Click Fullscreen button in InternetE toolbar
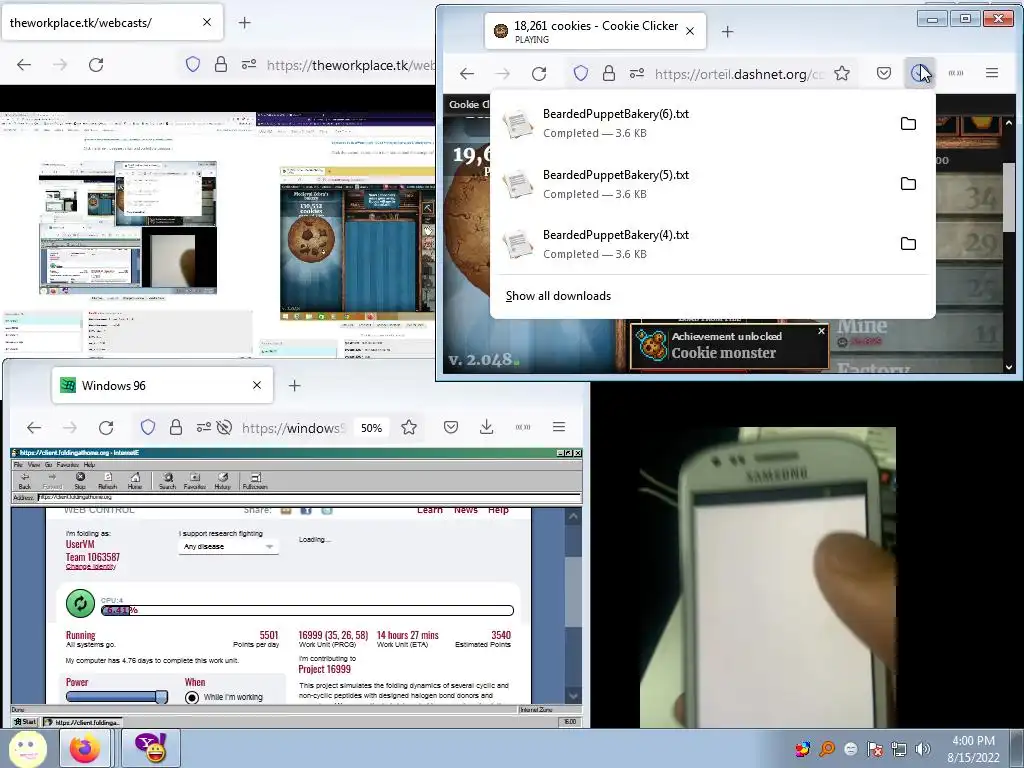The height and width of the screenshot is (768, 1024). click(255, 481)
